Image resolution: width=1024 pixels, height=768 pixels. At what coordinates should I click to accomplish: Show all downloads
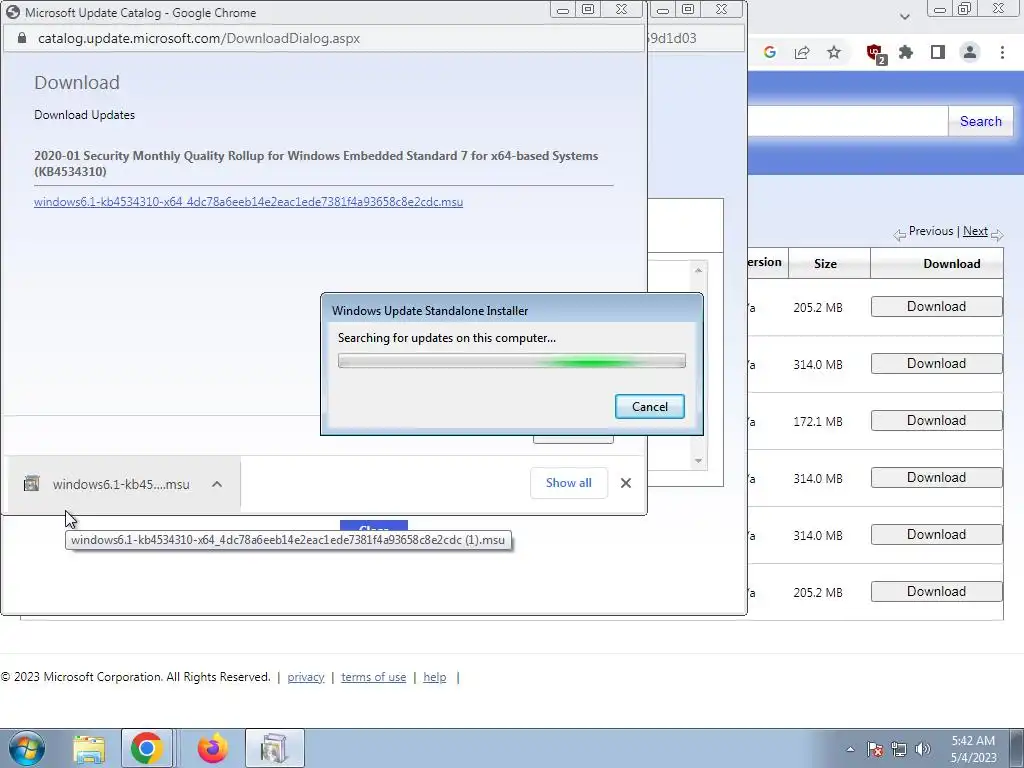pyautogui.click(x=569, y=483)
